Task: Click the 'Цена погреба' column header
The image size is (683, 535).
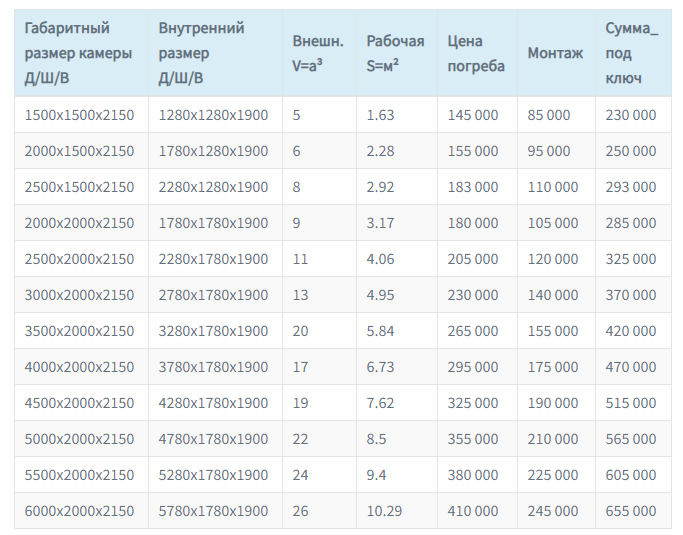Action: pos(477,53)
